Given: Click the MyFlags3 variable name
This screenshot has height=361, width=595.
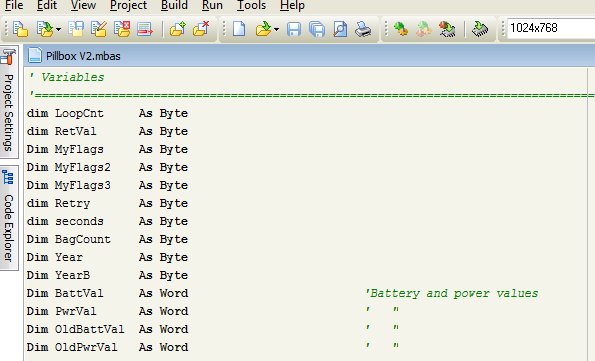Looking at the screenshot, I should 82,185.
